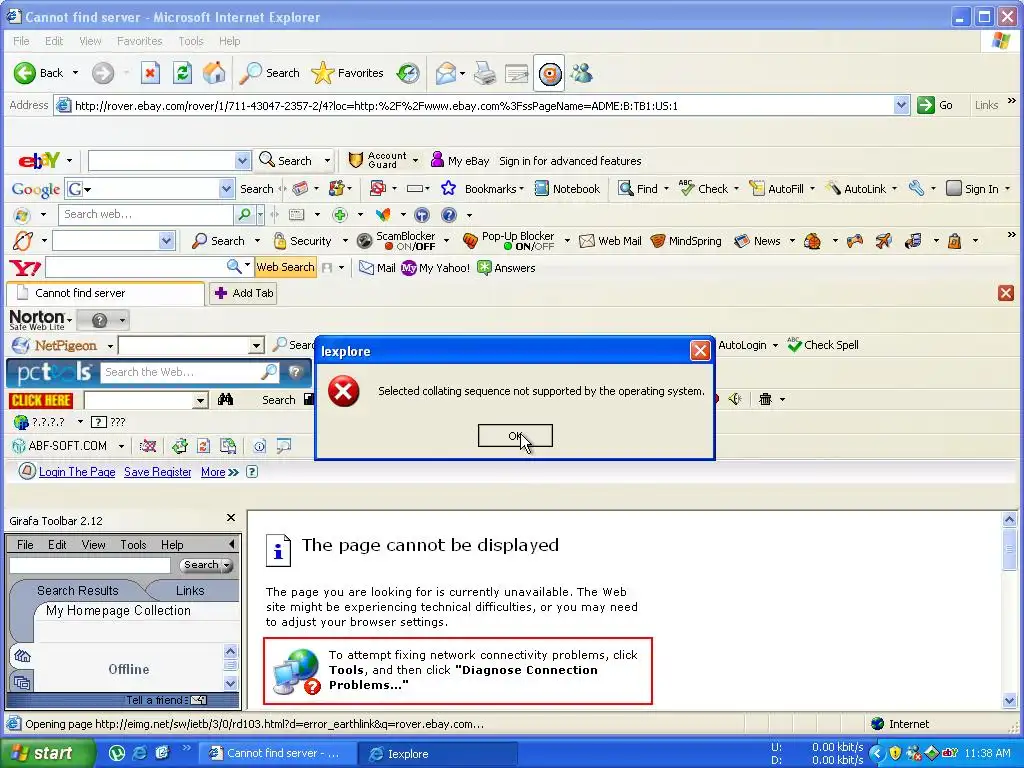Click the Yahoo! logo on Yahoo toolbar

pyautogui.click(x=25, y=268)
